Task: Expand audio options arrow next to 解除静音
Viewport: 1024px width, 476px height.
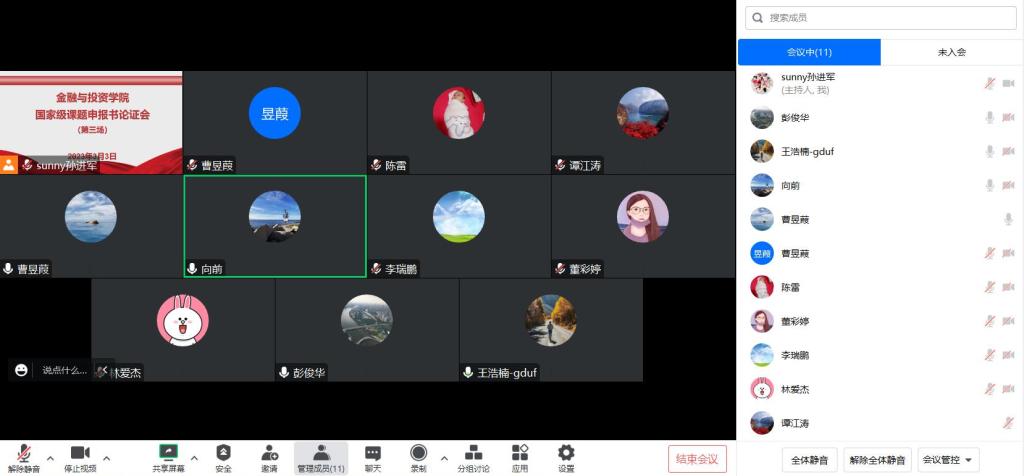Action: click(x=50, y=459)
